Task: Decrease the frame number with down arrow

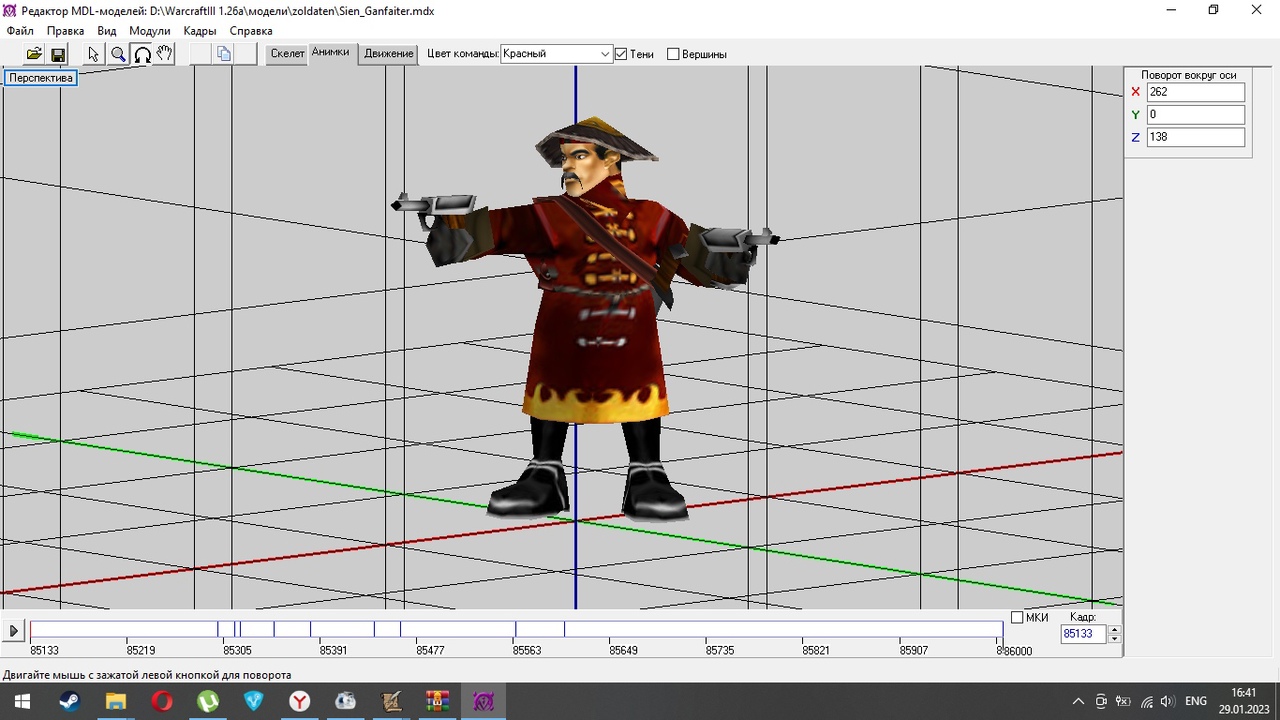Action: click(x=1115, y=639)
